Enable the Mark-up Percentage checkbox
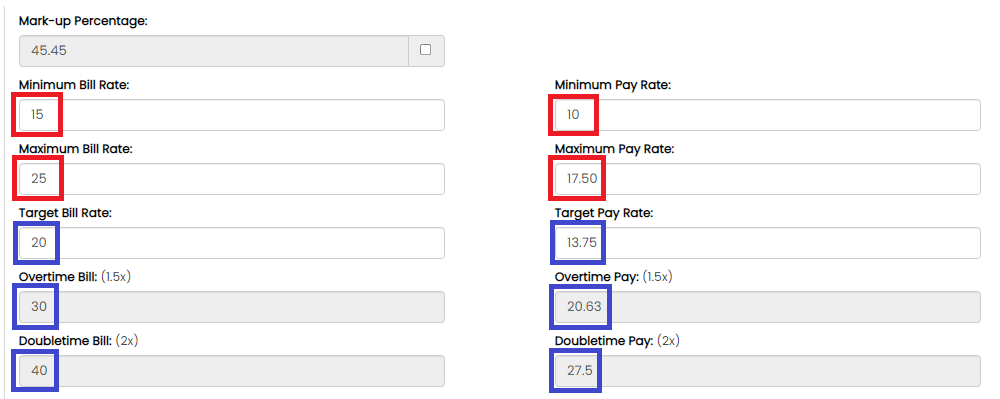 click(425, 50)
